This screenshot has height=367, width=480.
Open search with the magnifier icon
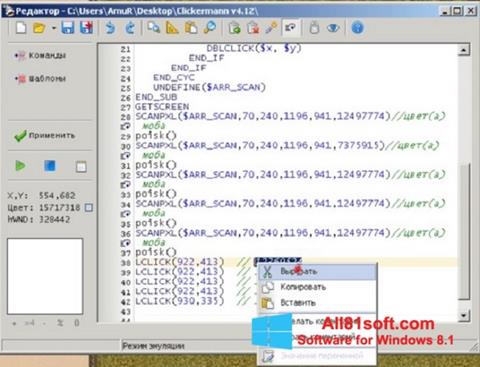(210, 28)
